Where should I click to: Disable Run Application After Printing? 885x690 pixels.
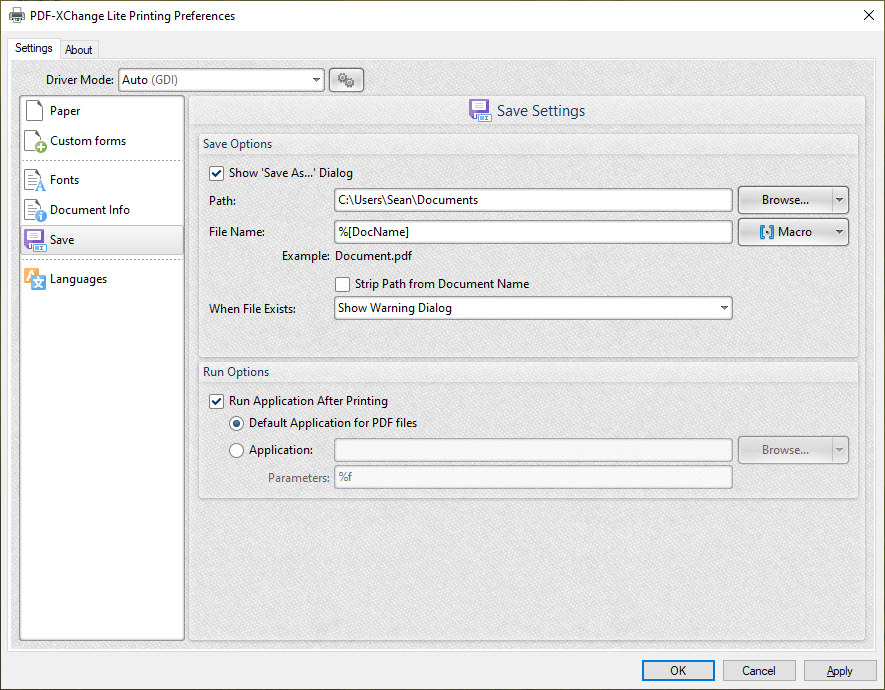click(x=217, y=401)
